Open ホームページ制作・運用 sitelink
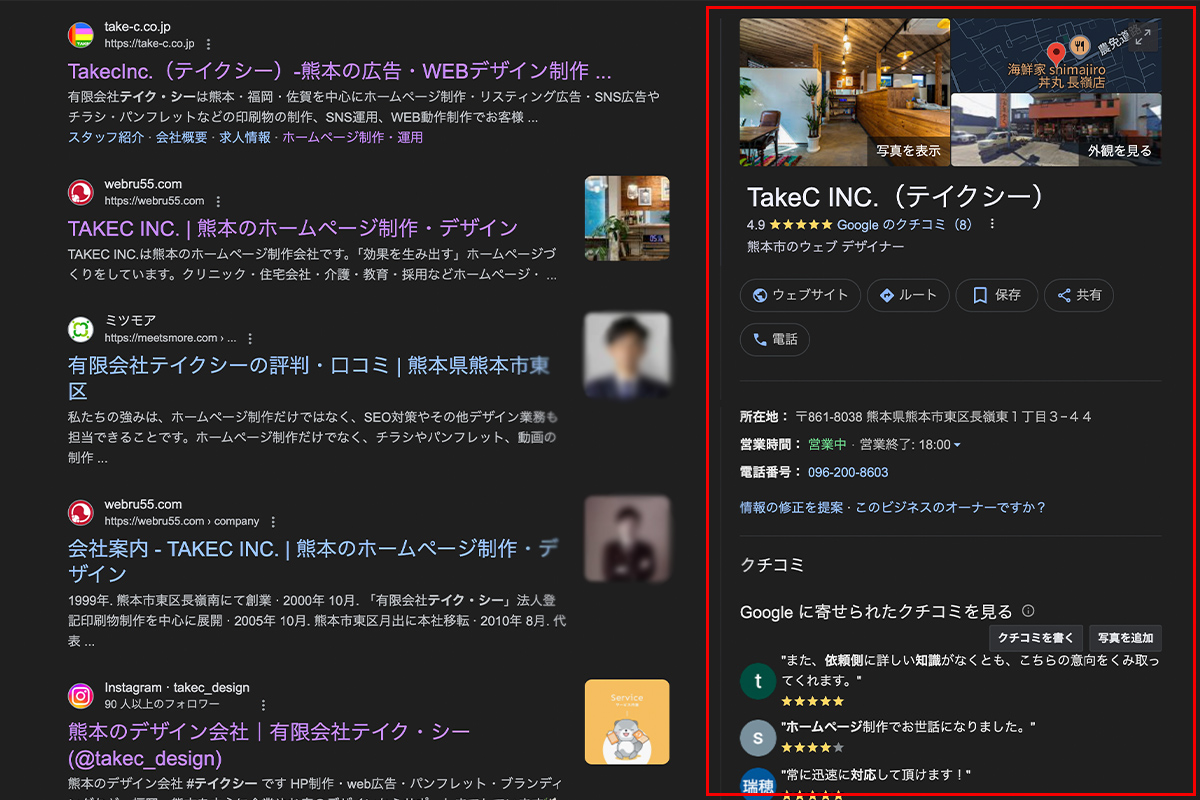The image size is (1200, 800). 352,137
